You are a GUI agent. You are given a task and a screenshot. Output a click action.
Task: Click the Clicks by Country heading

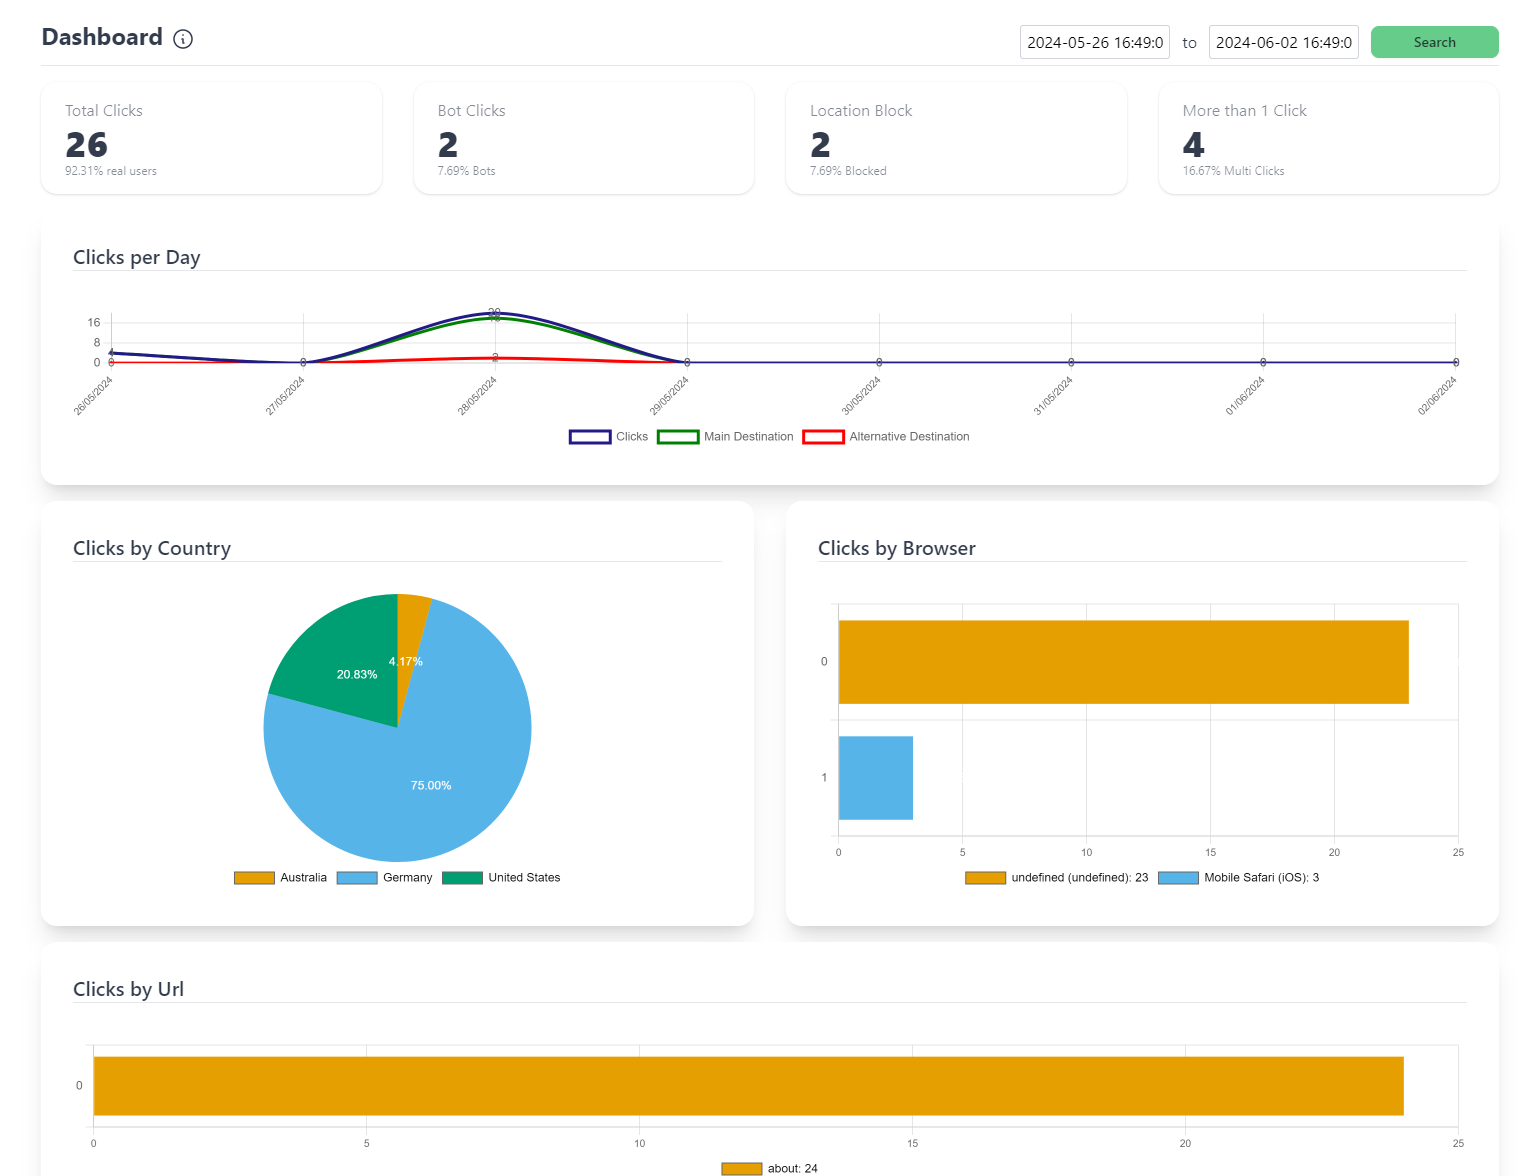pos(152,549)
